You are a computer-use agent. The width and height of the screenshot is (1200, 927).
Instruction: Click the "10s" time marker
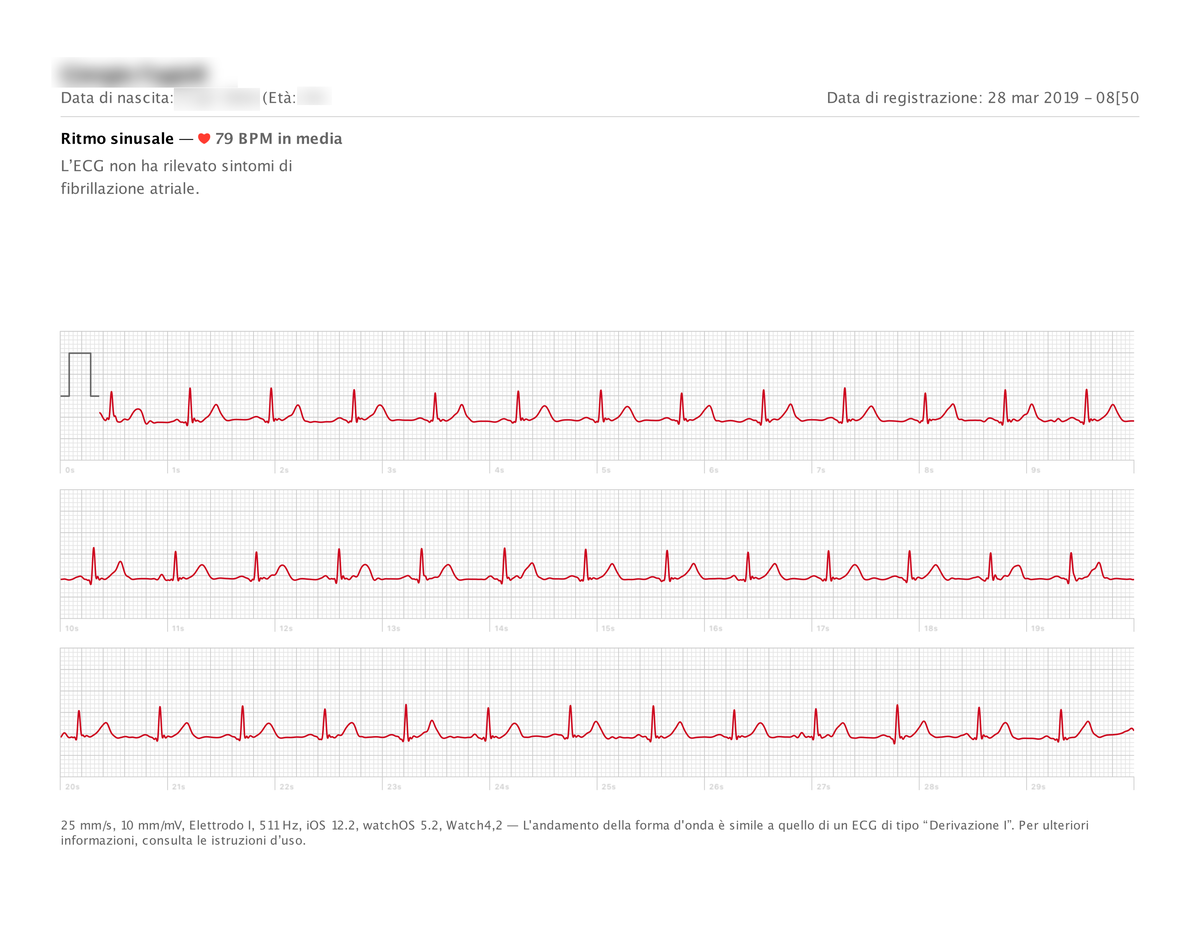[x=72, y=629]
